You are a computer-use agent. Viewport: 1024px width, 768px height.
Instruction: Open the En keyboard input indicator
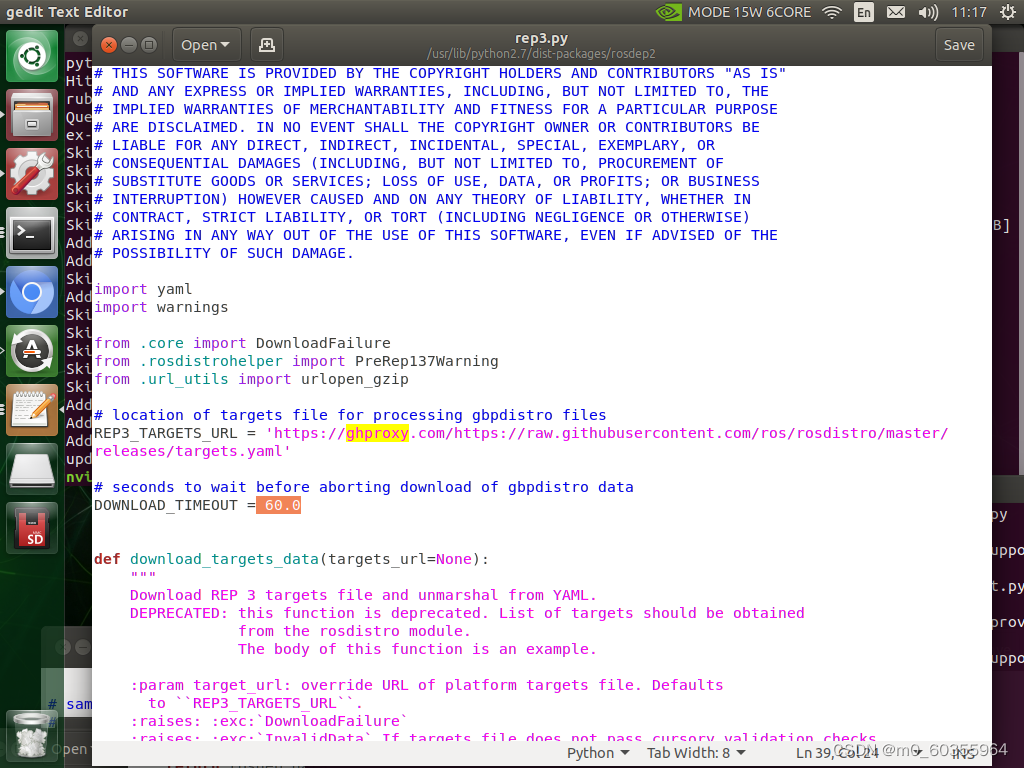863,12
